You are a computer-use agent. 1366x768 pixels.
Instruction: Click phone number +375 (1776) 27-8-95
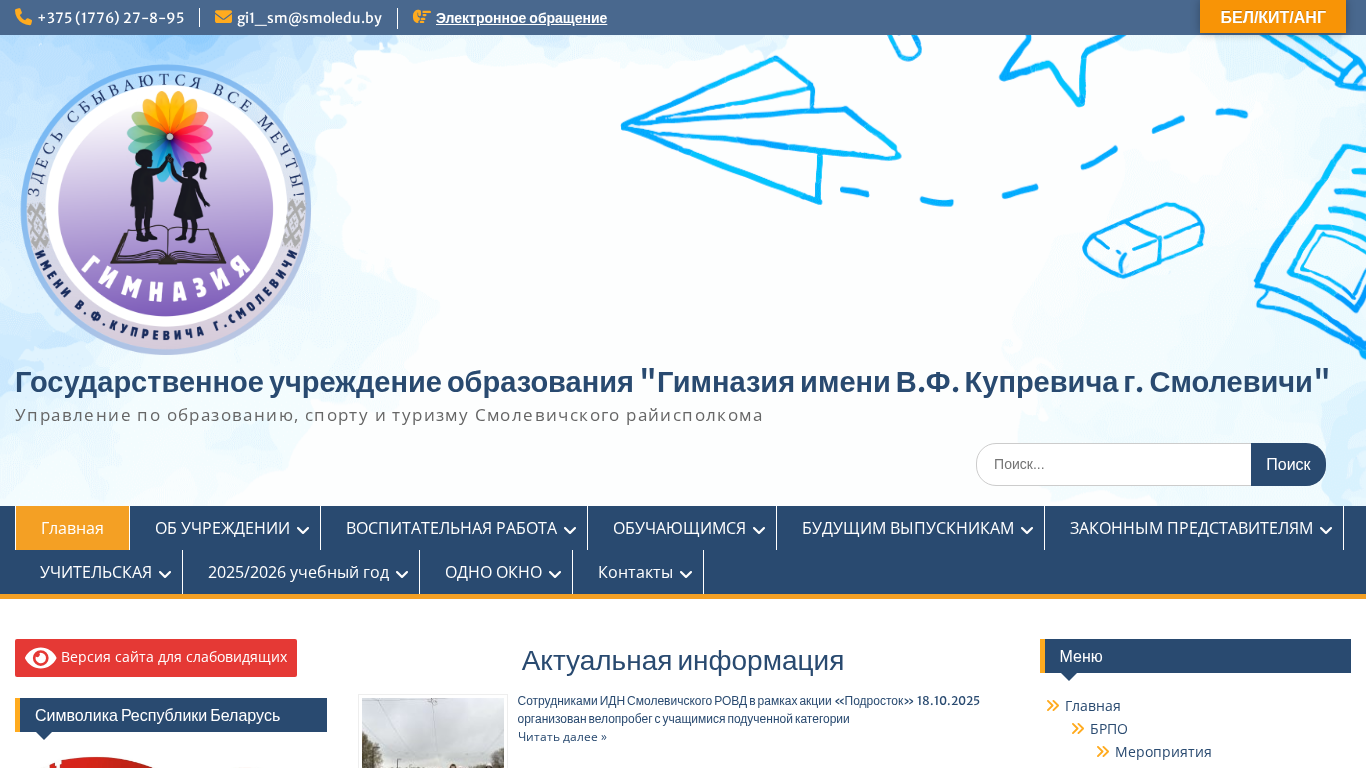(x=110, y=18)
